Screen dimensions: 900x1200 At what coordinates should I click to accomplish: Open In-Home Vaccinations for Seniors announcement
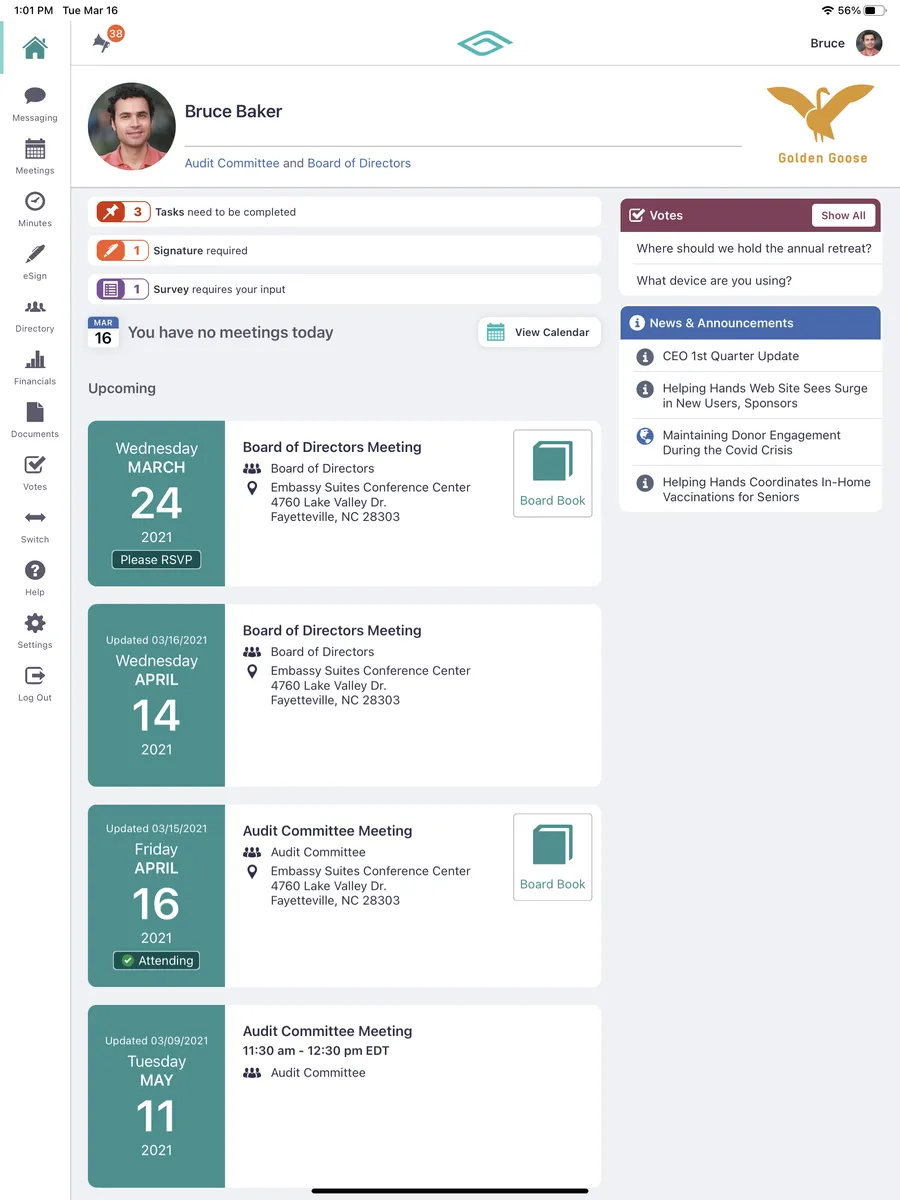[x=766, y=489]
